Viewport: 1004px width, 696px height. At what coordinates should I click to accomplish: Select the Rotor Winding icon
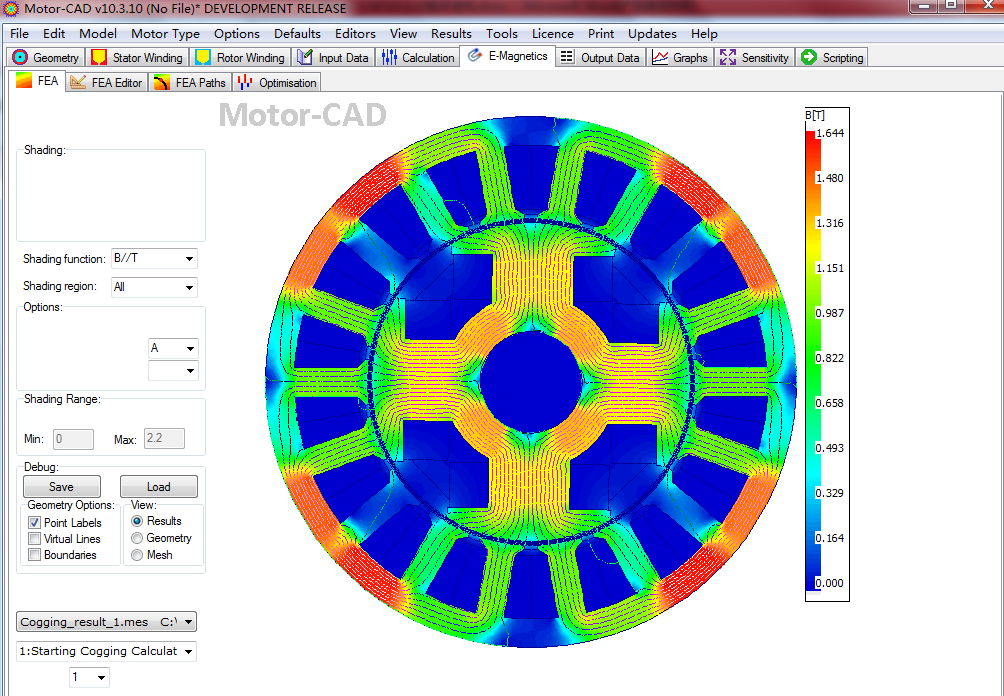(203, 57)
